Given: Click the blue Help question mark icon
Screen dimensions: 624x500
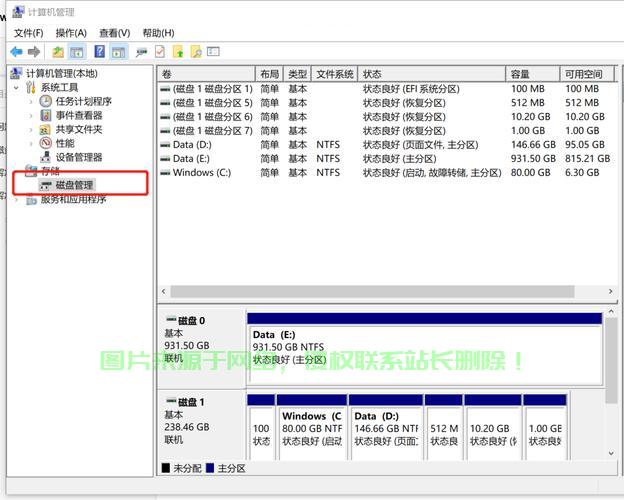Looking at the screenshot, I should pos(99,51).
